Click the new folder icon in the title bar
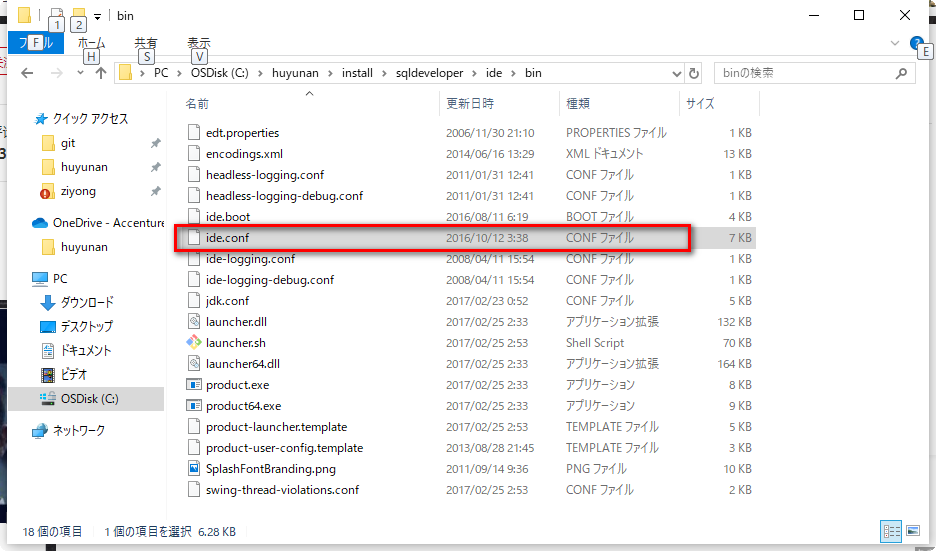This screenshot has width=936, height=551. pyautogui.click(x=78, y=14)
